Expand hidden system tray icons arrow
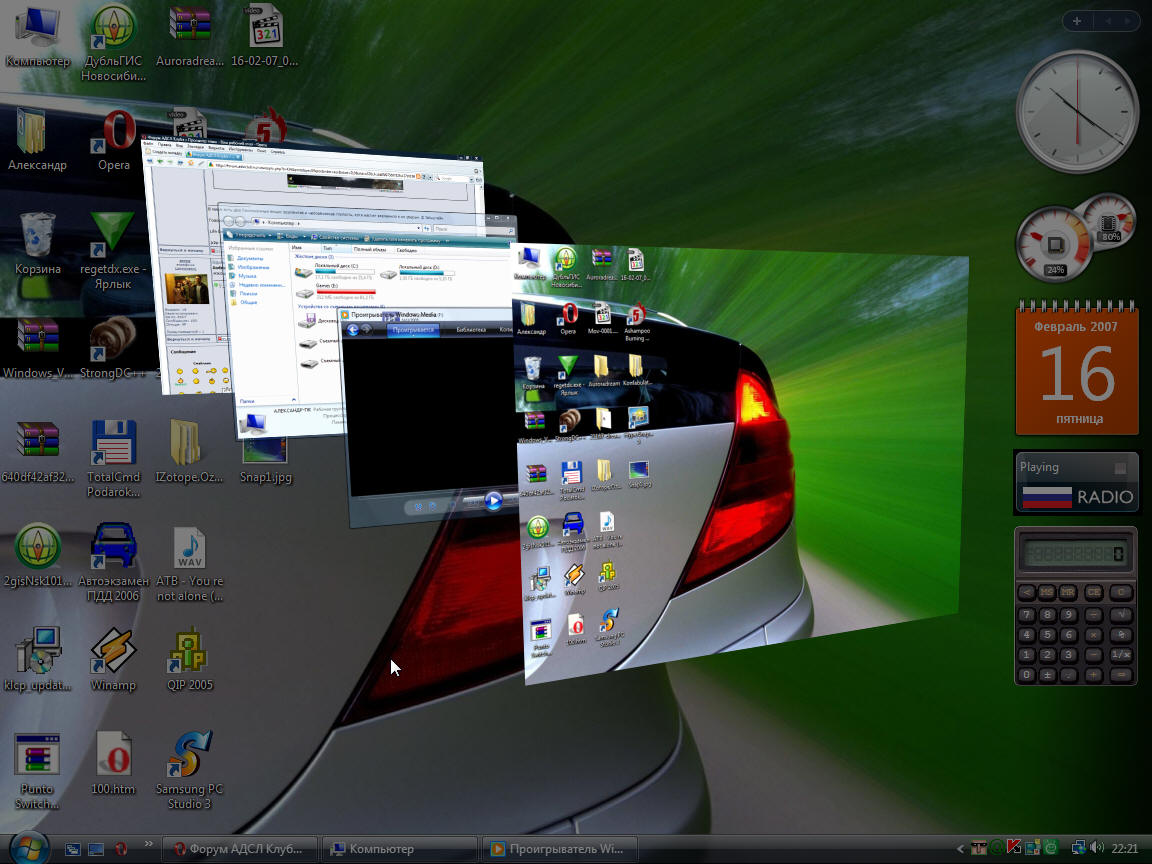This screenshot has width=1152, height=864. click(x=962, y=849)
